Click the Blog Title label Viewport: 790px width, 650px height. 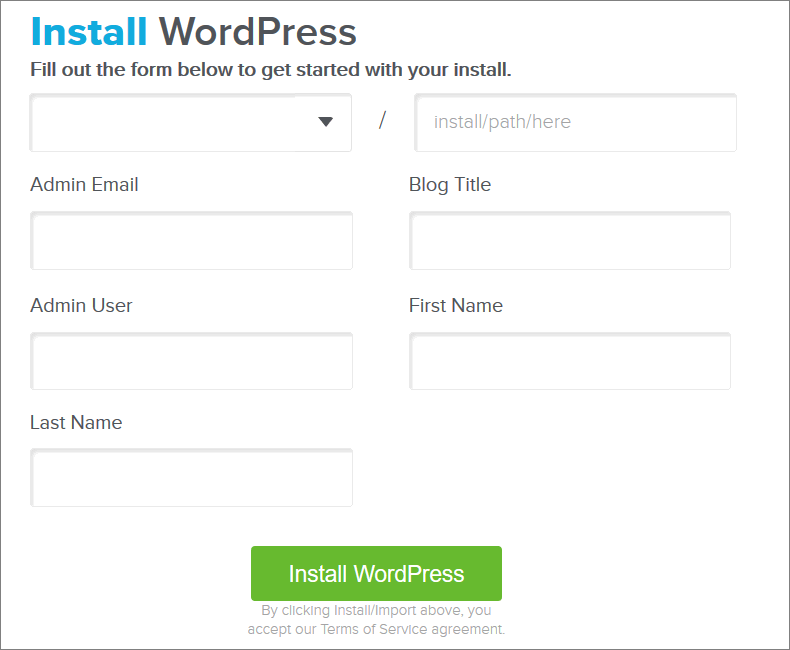coord(450,184)
